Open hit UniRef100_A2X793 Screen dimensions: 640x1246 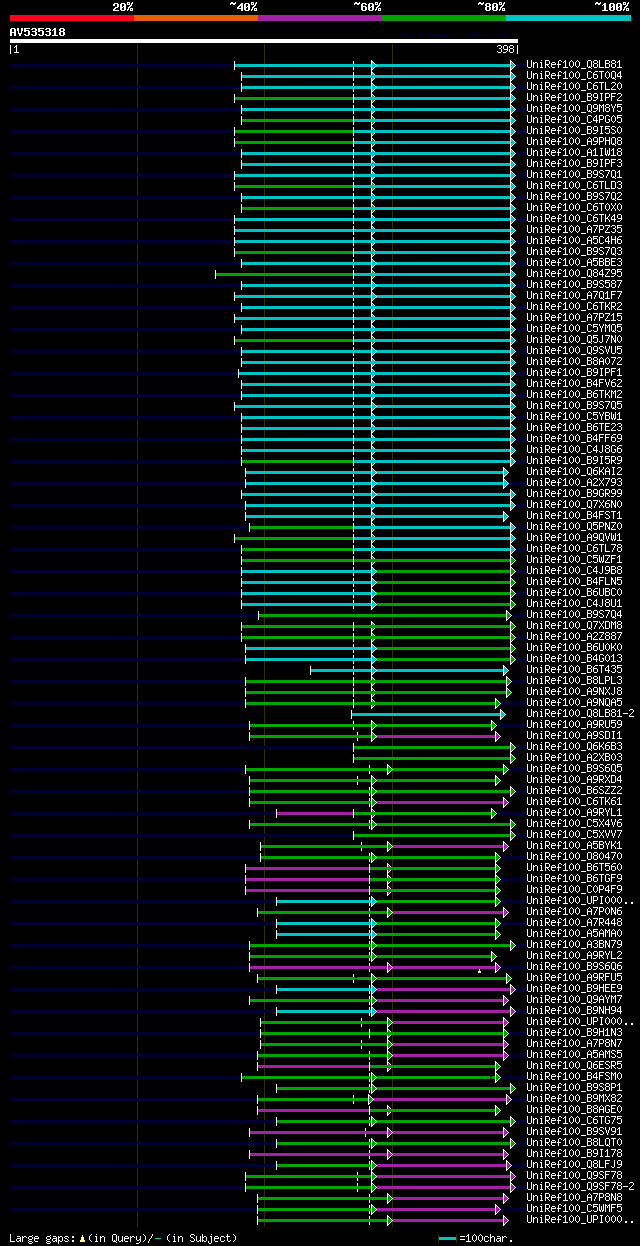[x=574, y=482]
